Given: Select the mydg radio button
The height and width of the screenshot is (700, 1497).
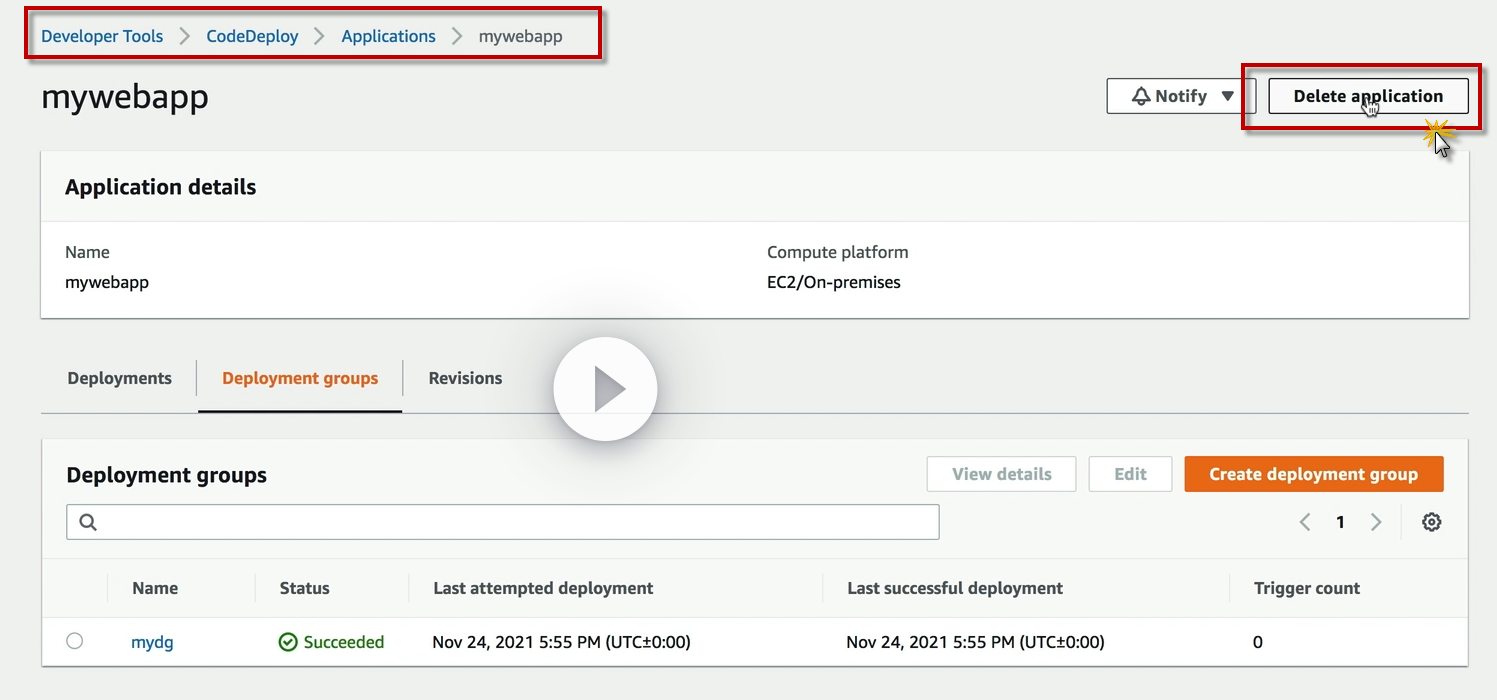Looking at the screenshot, I should tap(75, 641).
